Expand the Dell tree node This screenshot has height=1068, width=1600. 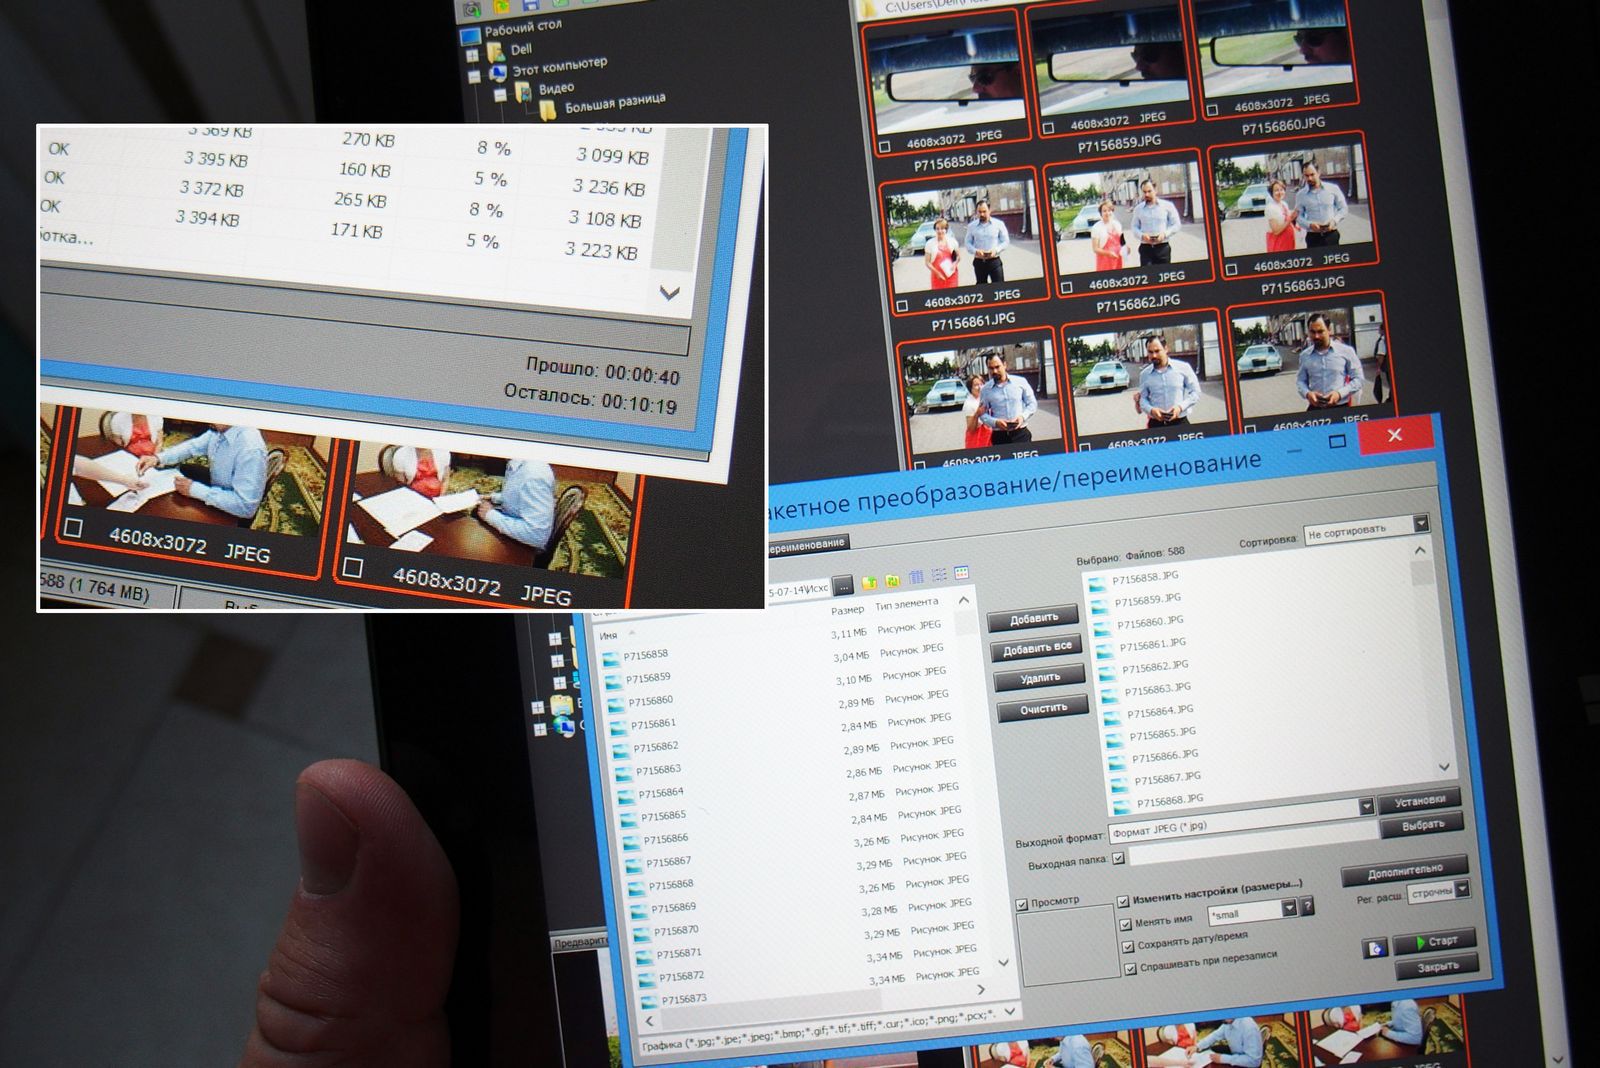(473, 56)
